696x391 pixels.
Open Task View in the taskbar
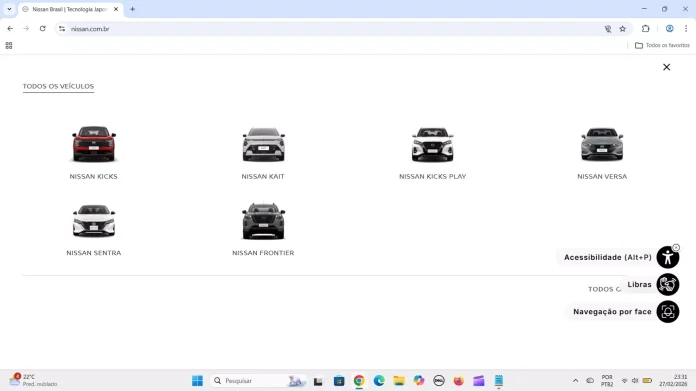[318, 381]
